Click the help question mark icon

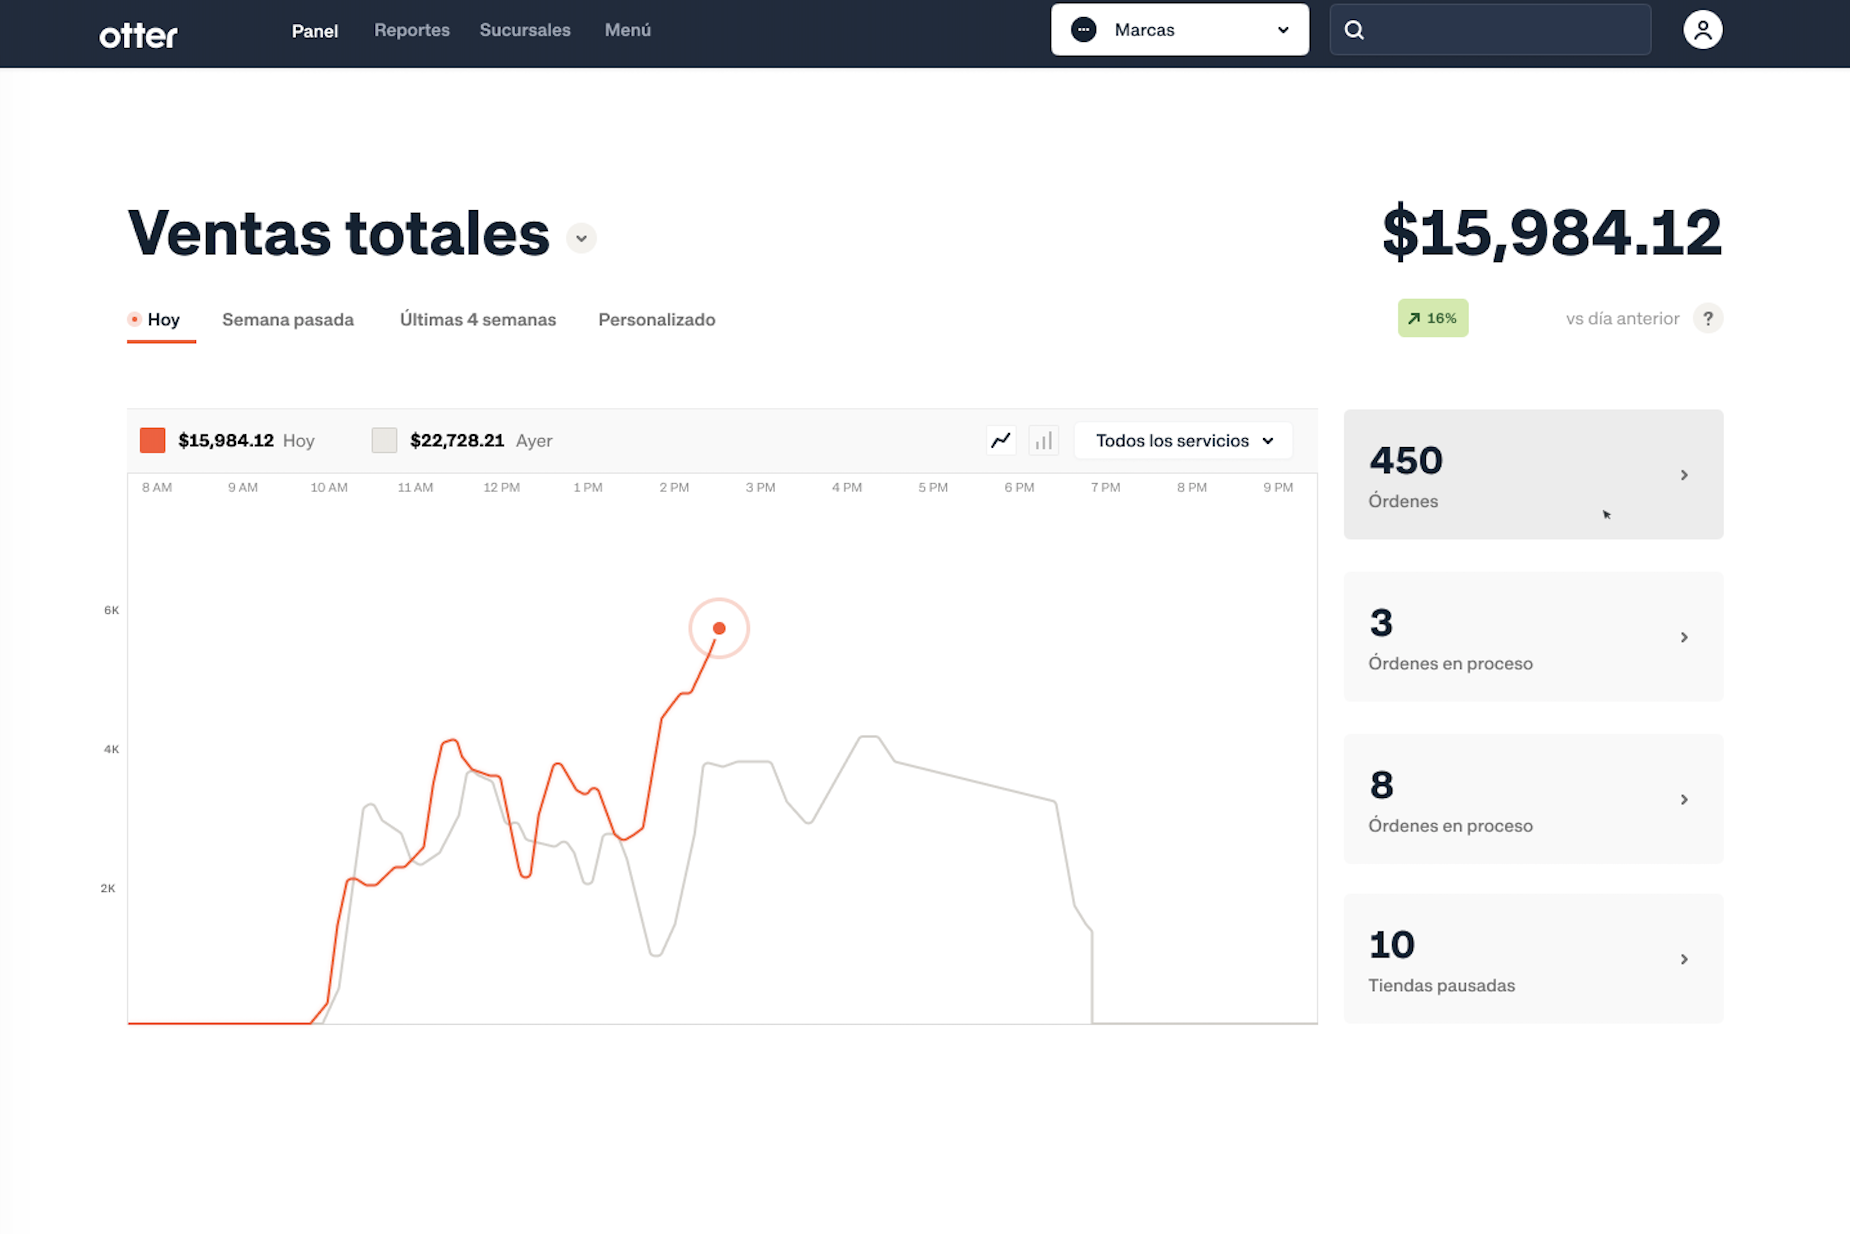[1708, 318]
